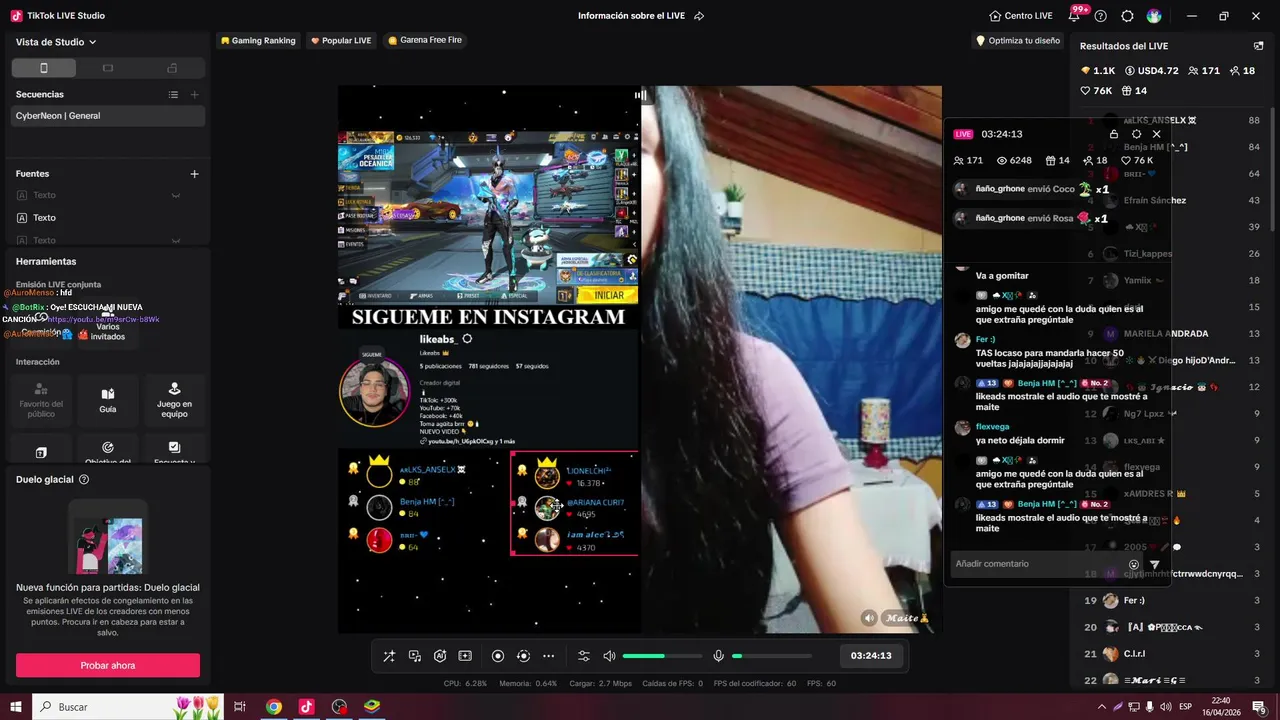
Task: Select ranked viewer C.l.r.l row
Action: [x=1174, y=654]
